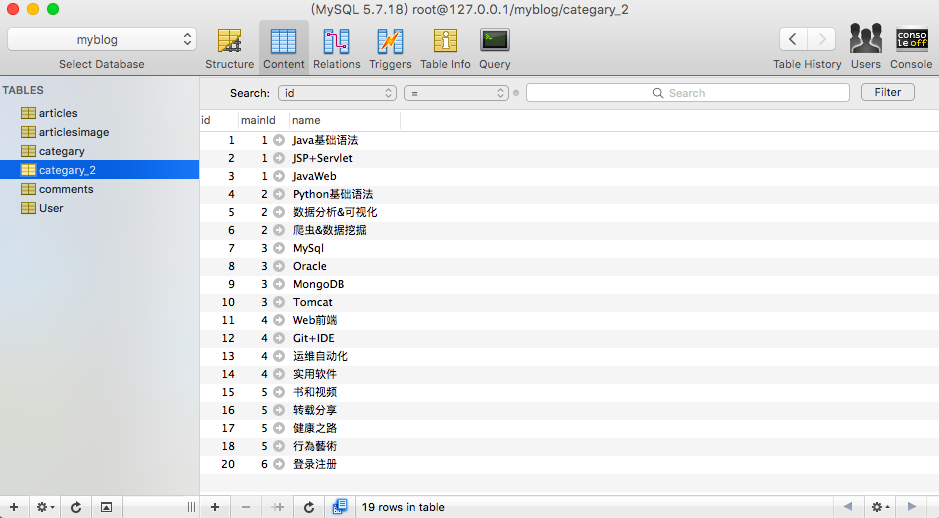Select the 转载分享 row
Viewport: 939px width, 518px height.
(569, 410)
